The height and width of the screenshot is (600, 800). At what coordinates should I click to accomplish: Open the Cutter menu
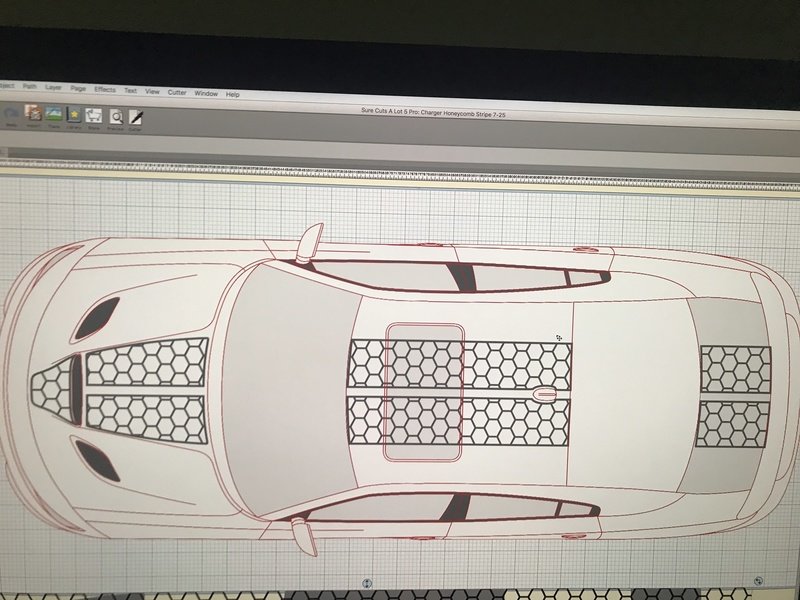(x=177, y=92)
